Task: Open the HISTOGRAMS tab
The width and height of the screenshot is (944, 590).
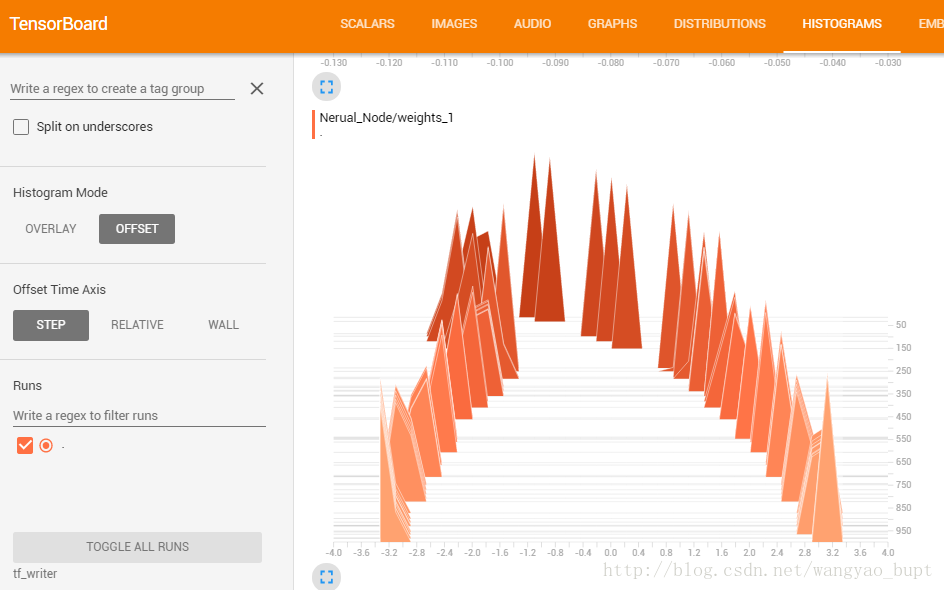Action: [842, 24]
